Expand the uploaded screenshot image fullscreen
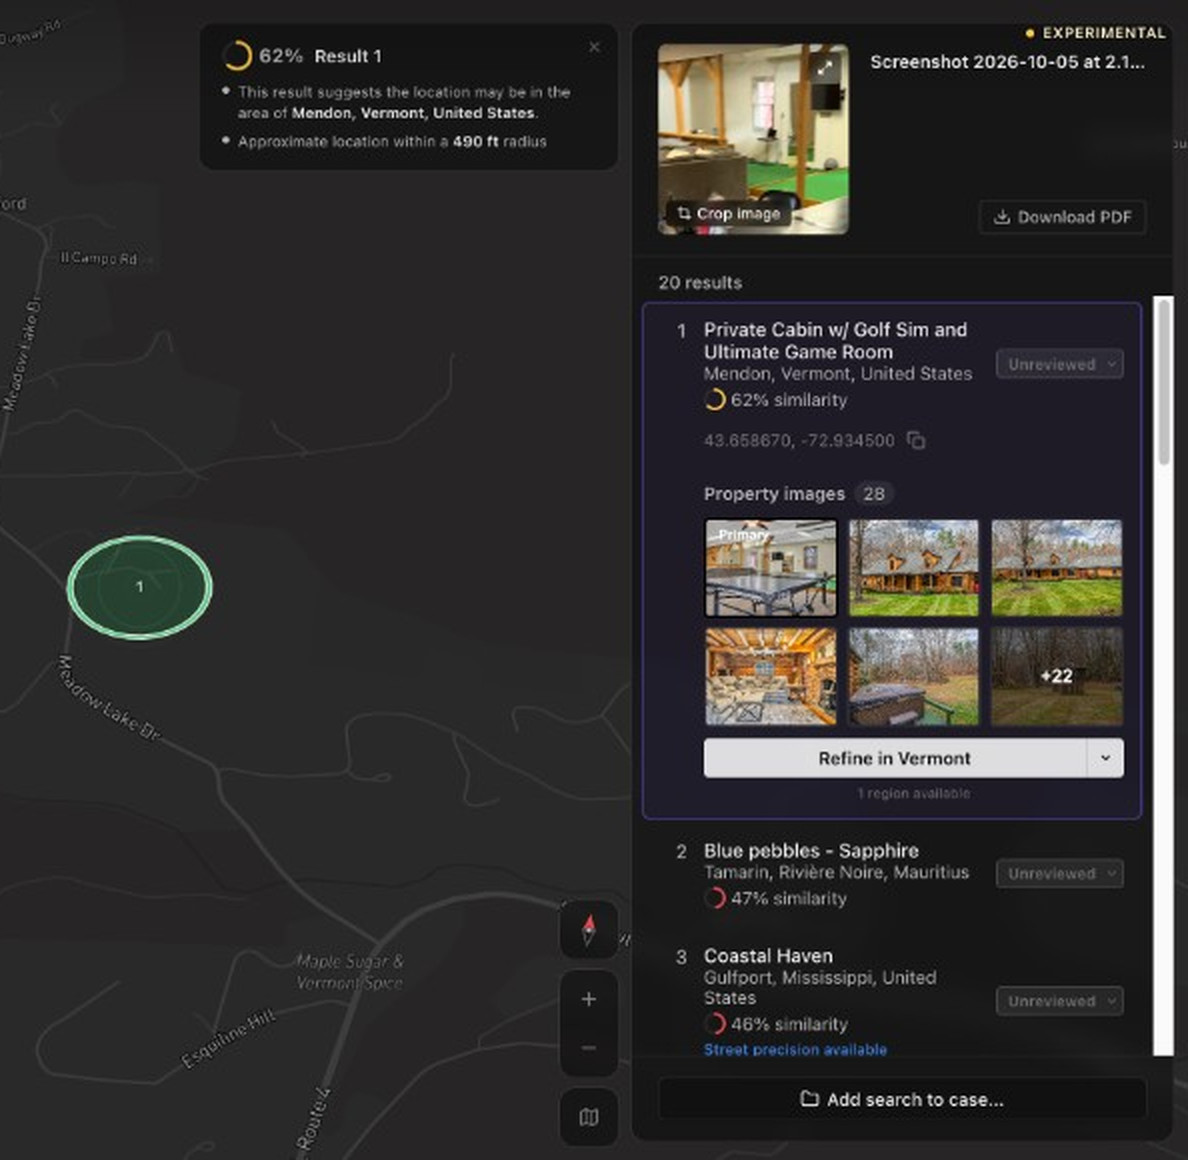Screen dimensions: 1188x1160 (x=824, y=68)
